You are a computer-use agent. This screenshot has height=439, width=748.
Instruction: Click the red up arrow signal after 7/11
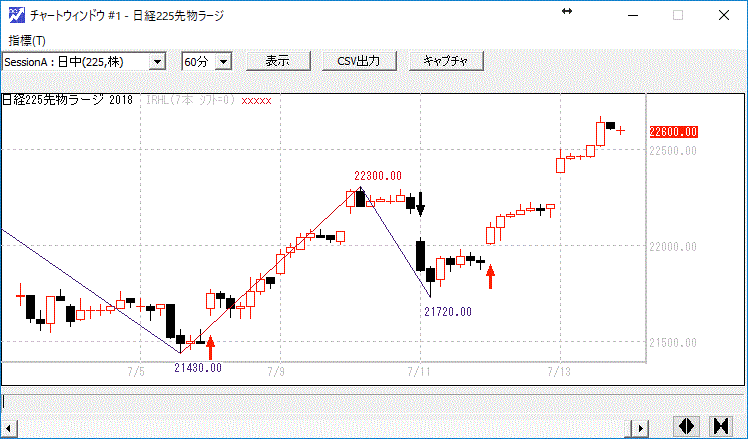point(490,277)
